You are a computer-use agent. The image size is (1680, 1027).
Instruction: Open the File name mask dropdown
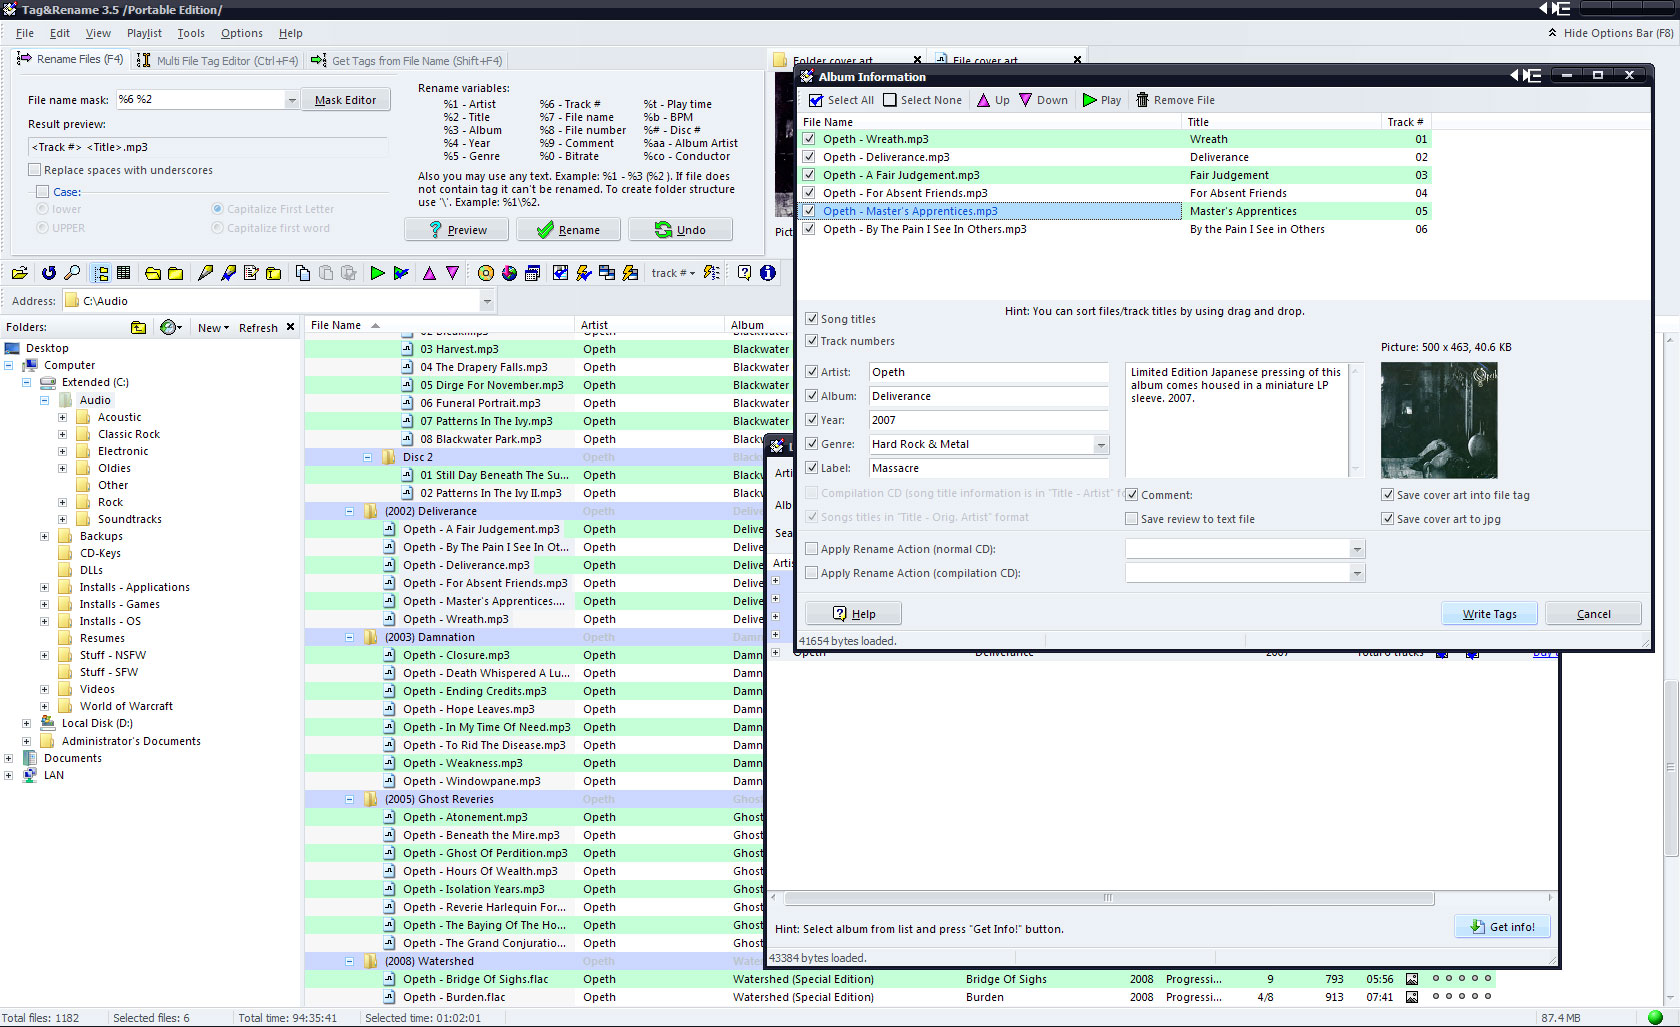pyautogui.click(x=291, y=100)
